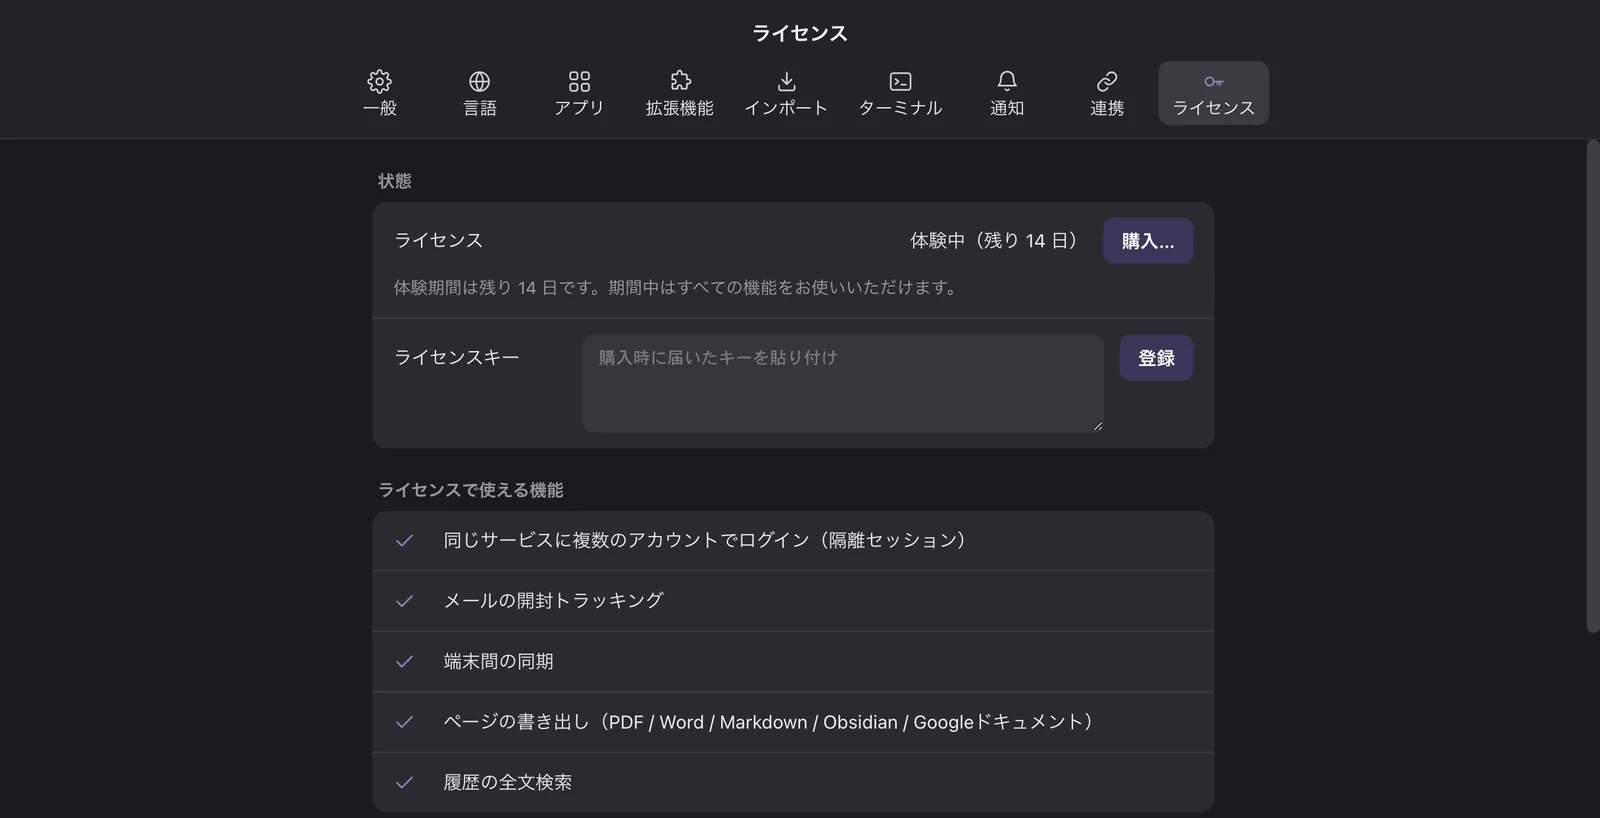
Task: Select the ライセンス key icon
Action: 1213,81
